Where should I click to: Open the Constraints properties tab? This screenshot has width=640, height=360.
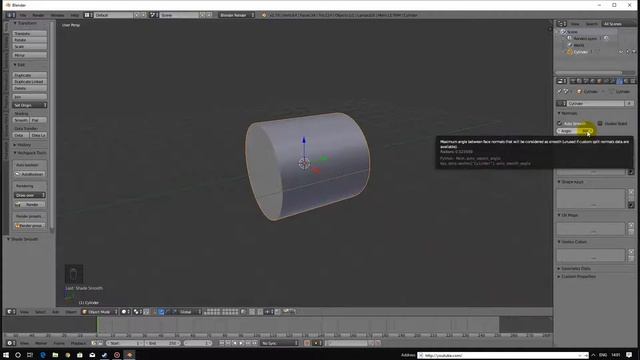(606, 81)
